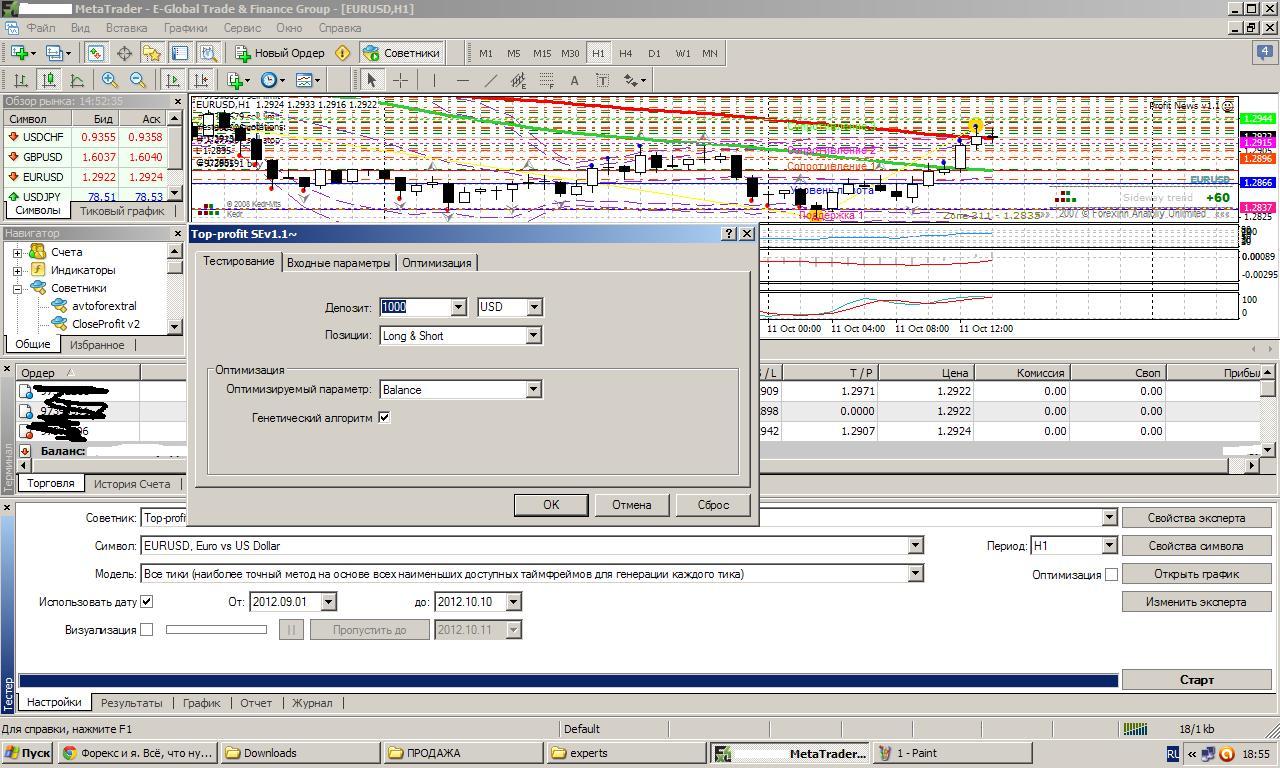Toggle the Strategy Tester magnifier icon

coord(208,53)
